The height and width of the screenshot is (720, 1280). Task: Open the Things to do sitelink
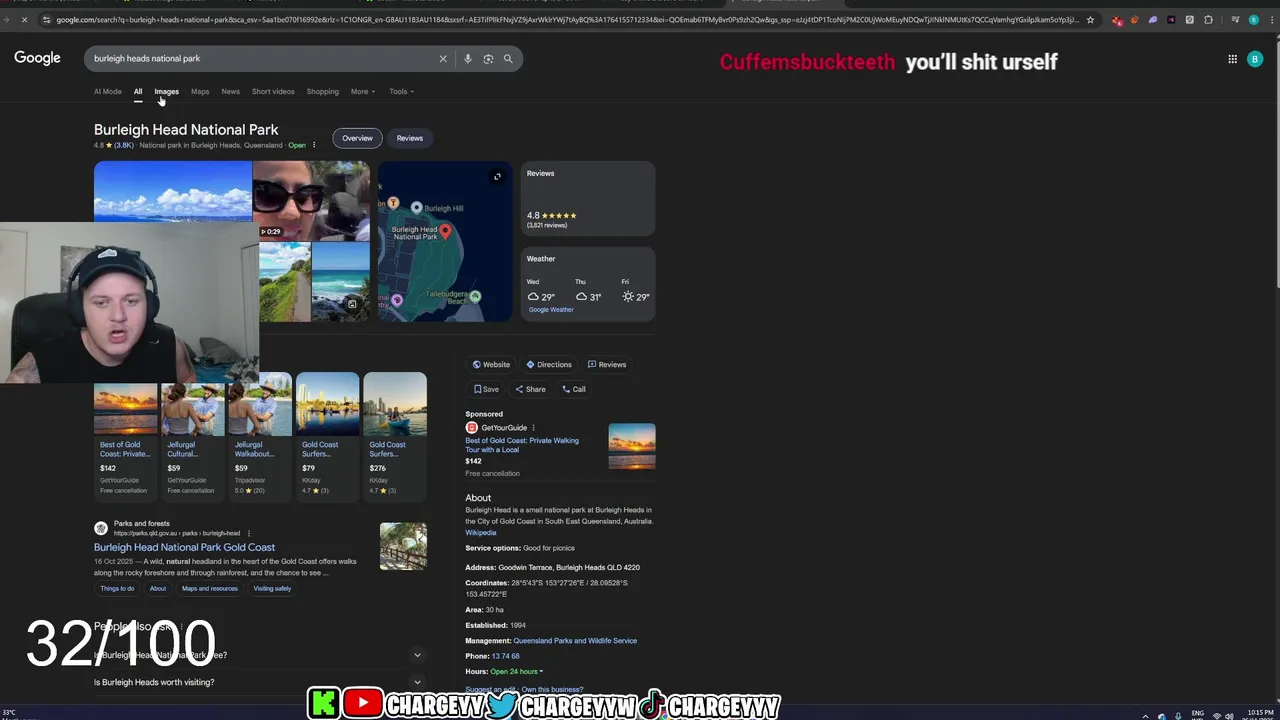[117, 589]
